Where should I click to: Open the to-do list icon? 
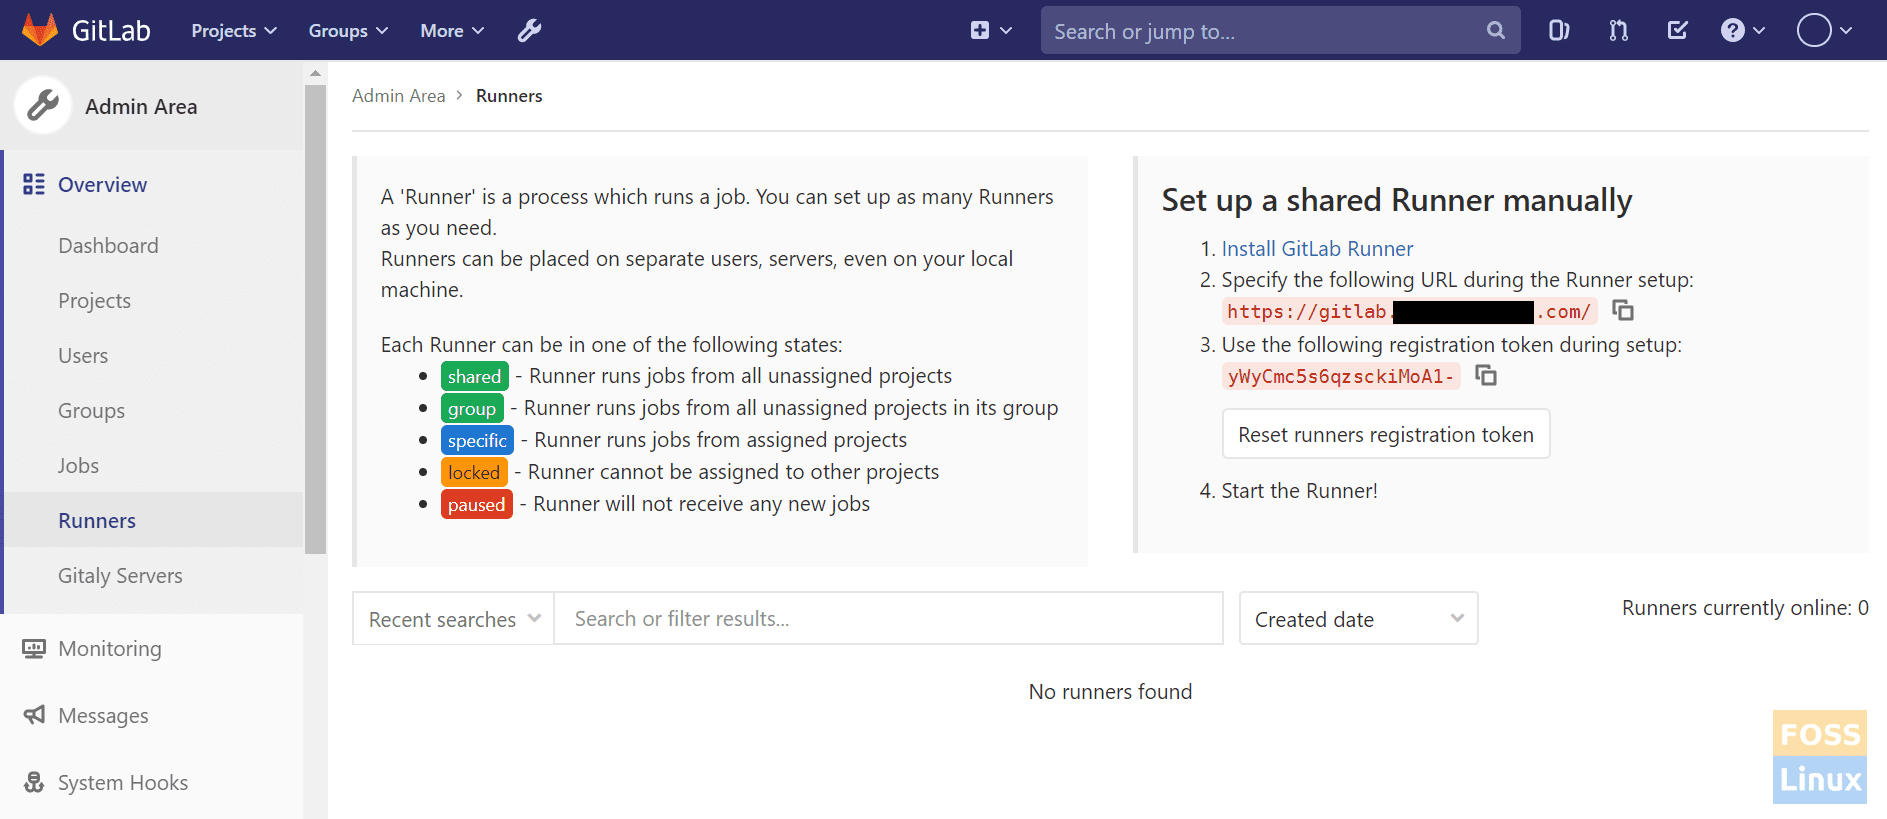coord(1678,31)
